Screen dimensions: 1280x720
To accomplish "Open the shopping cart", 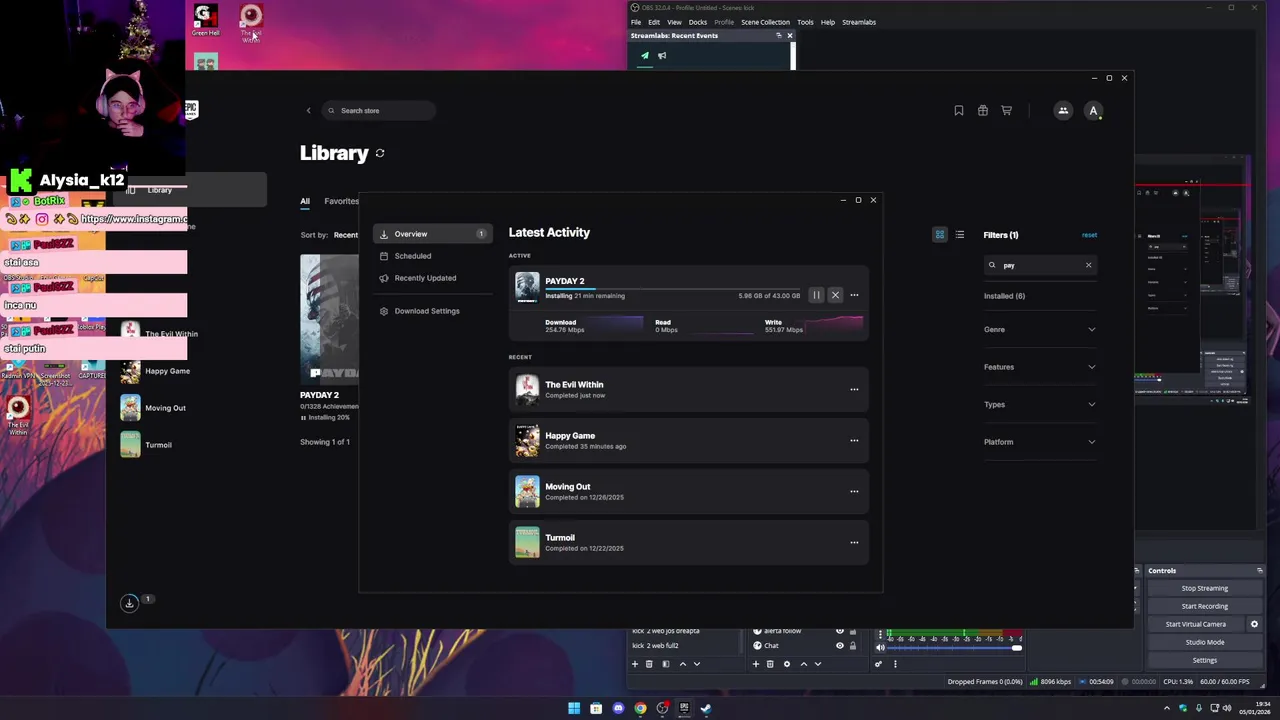I will (x=1007, y=111).
